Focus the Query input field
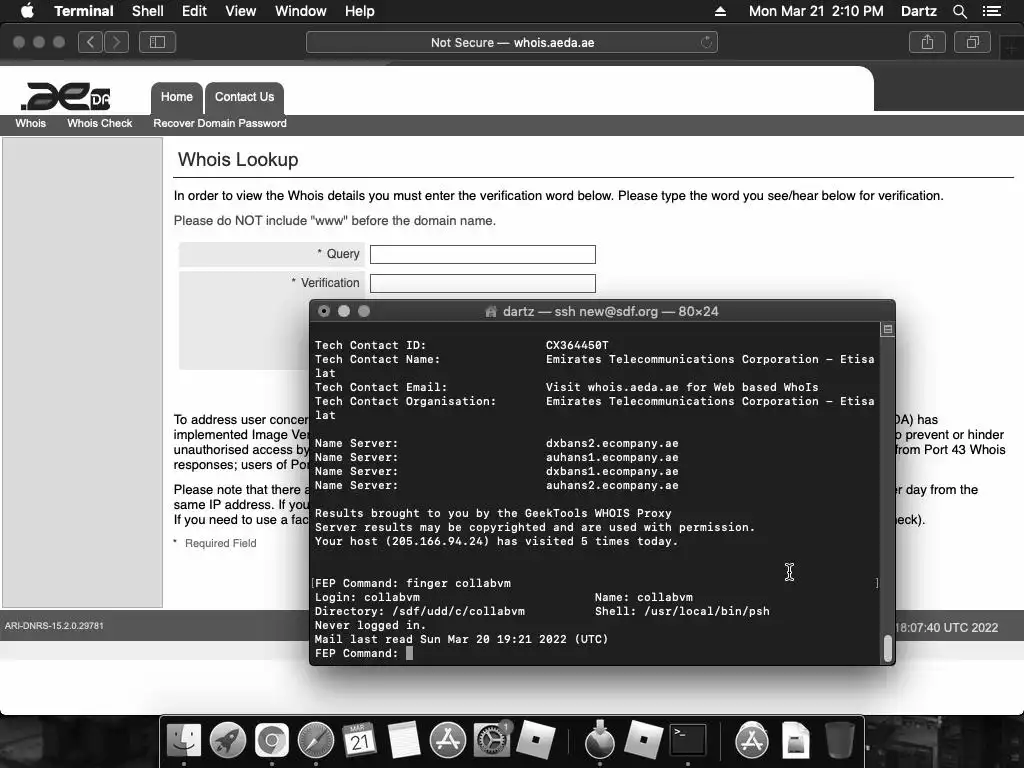The height and width of the screenshot is (768, 1024). (x=483, y=254)
